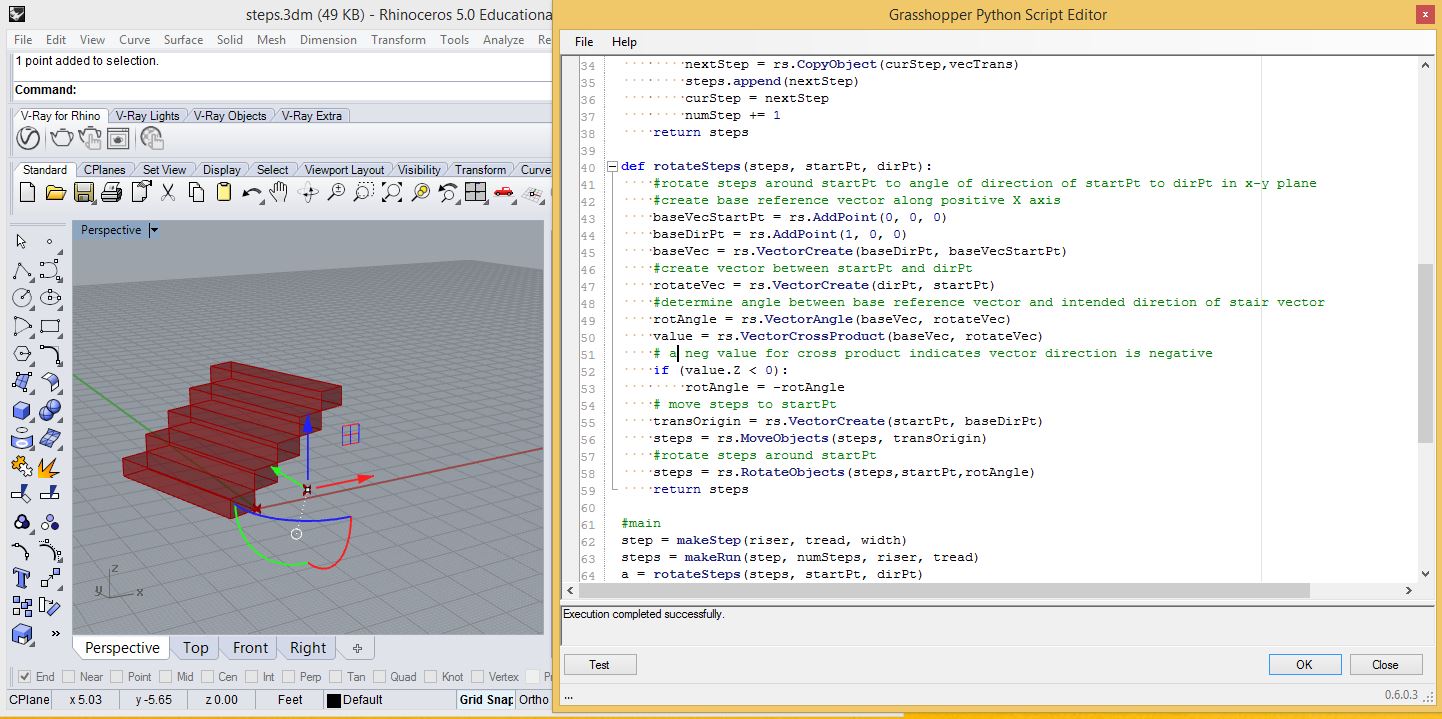1442x719 pixels.
Task: Switch to the Front viewport tab
Action: point(250,648)
